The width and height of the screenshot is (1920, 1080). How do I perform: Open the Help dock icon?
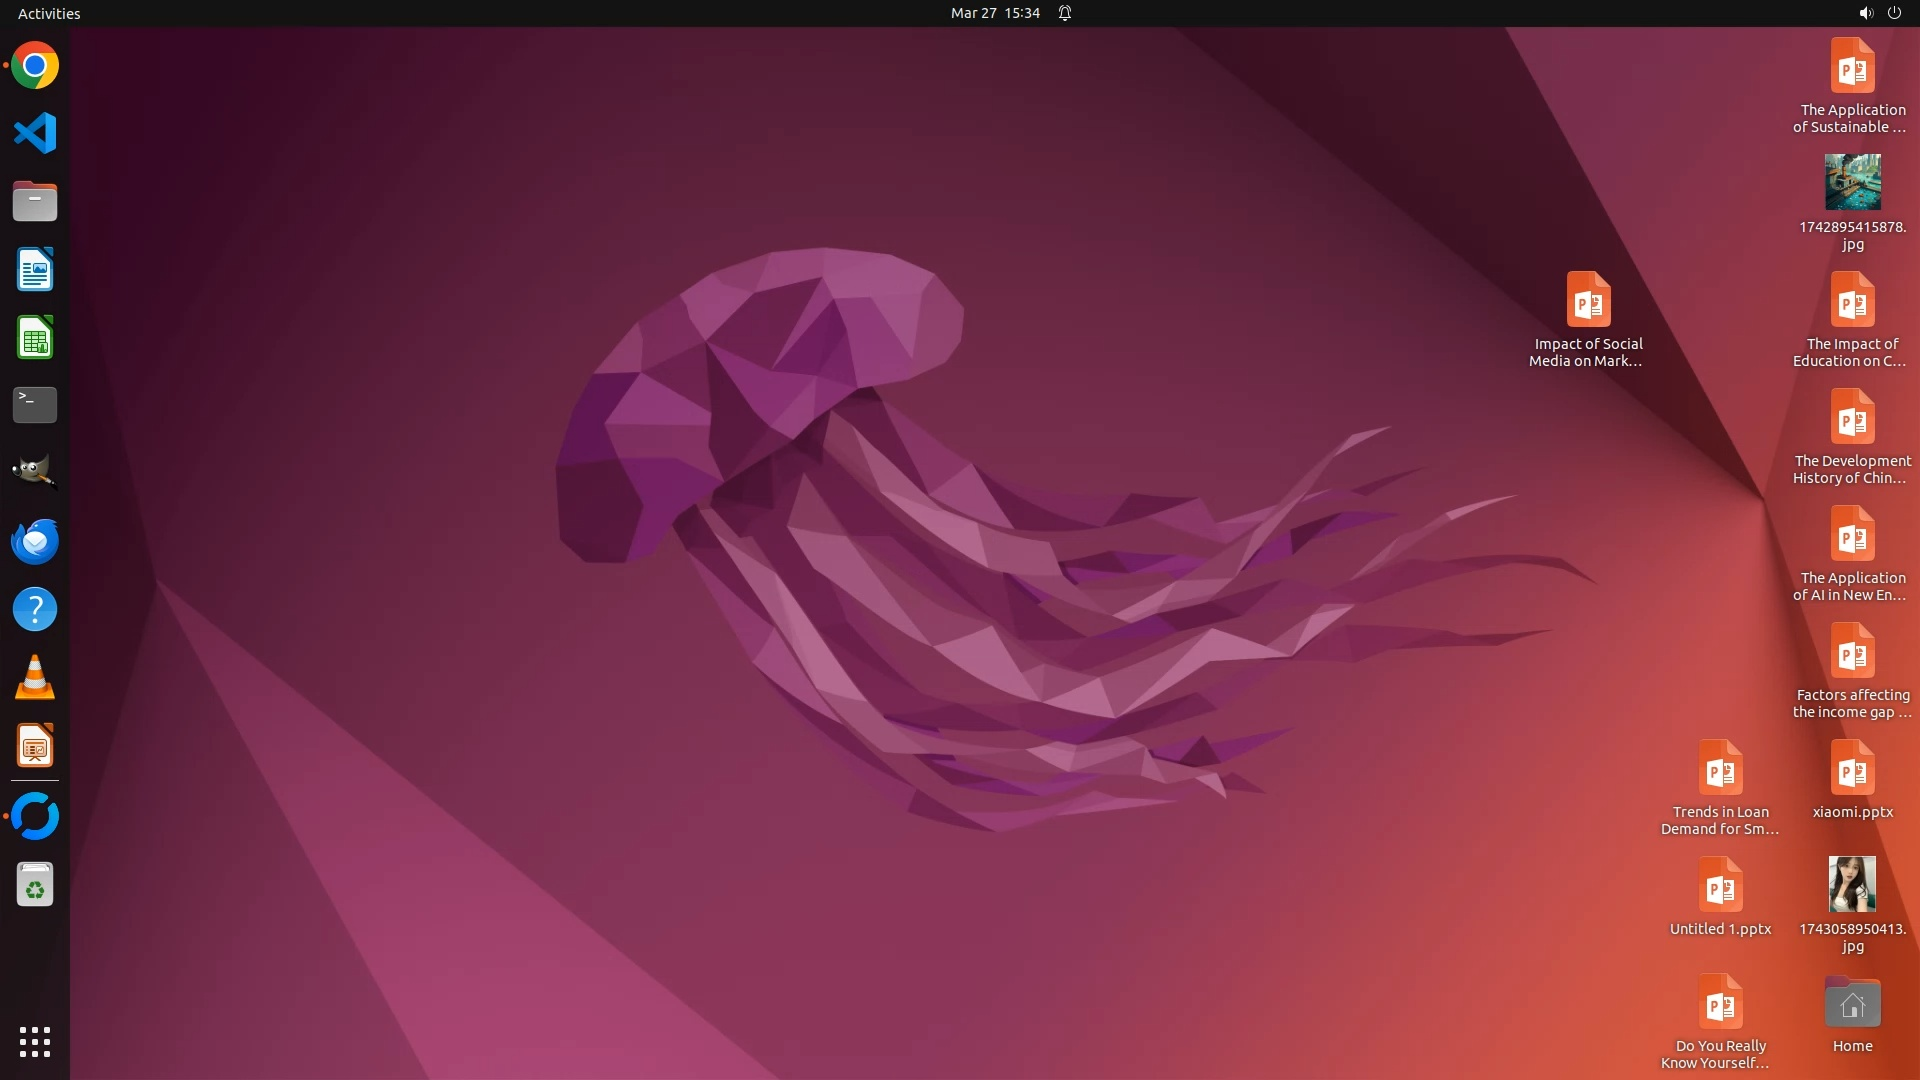35,609
